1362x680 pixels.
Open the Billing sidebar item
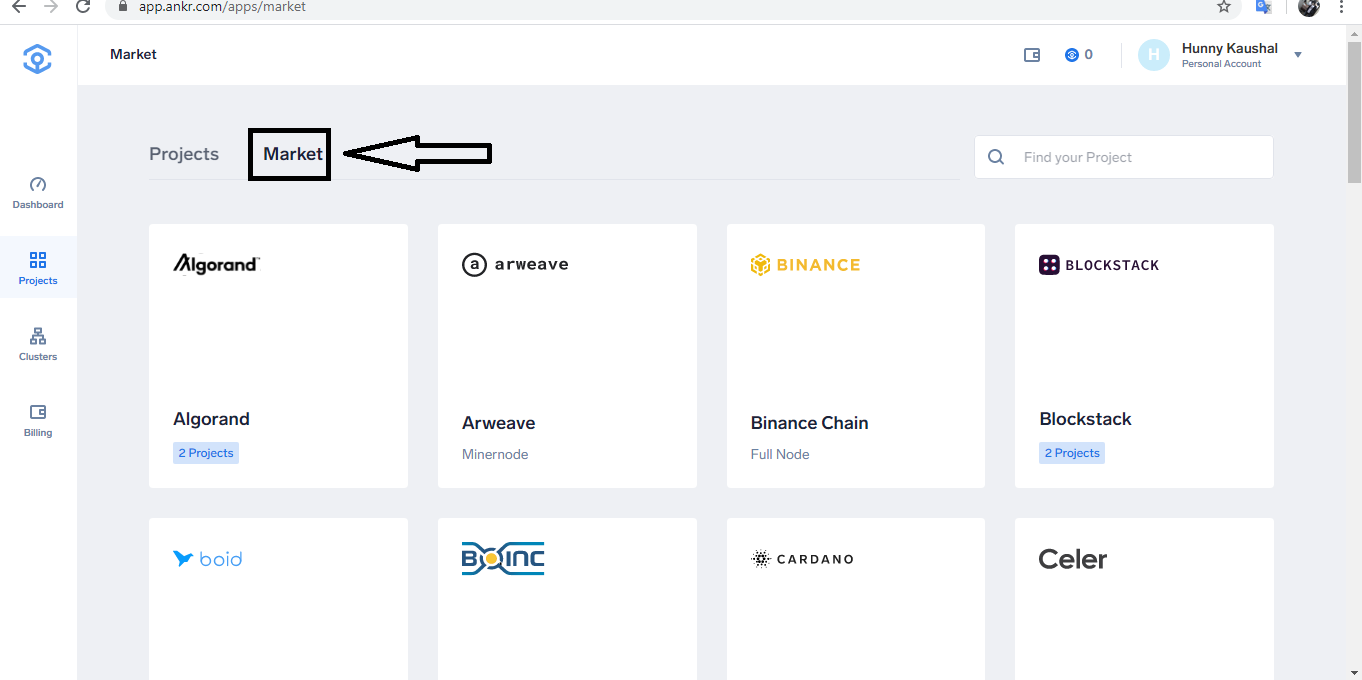38,420
